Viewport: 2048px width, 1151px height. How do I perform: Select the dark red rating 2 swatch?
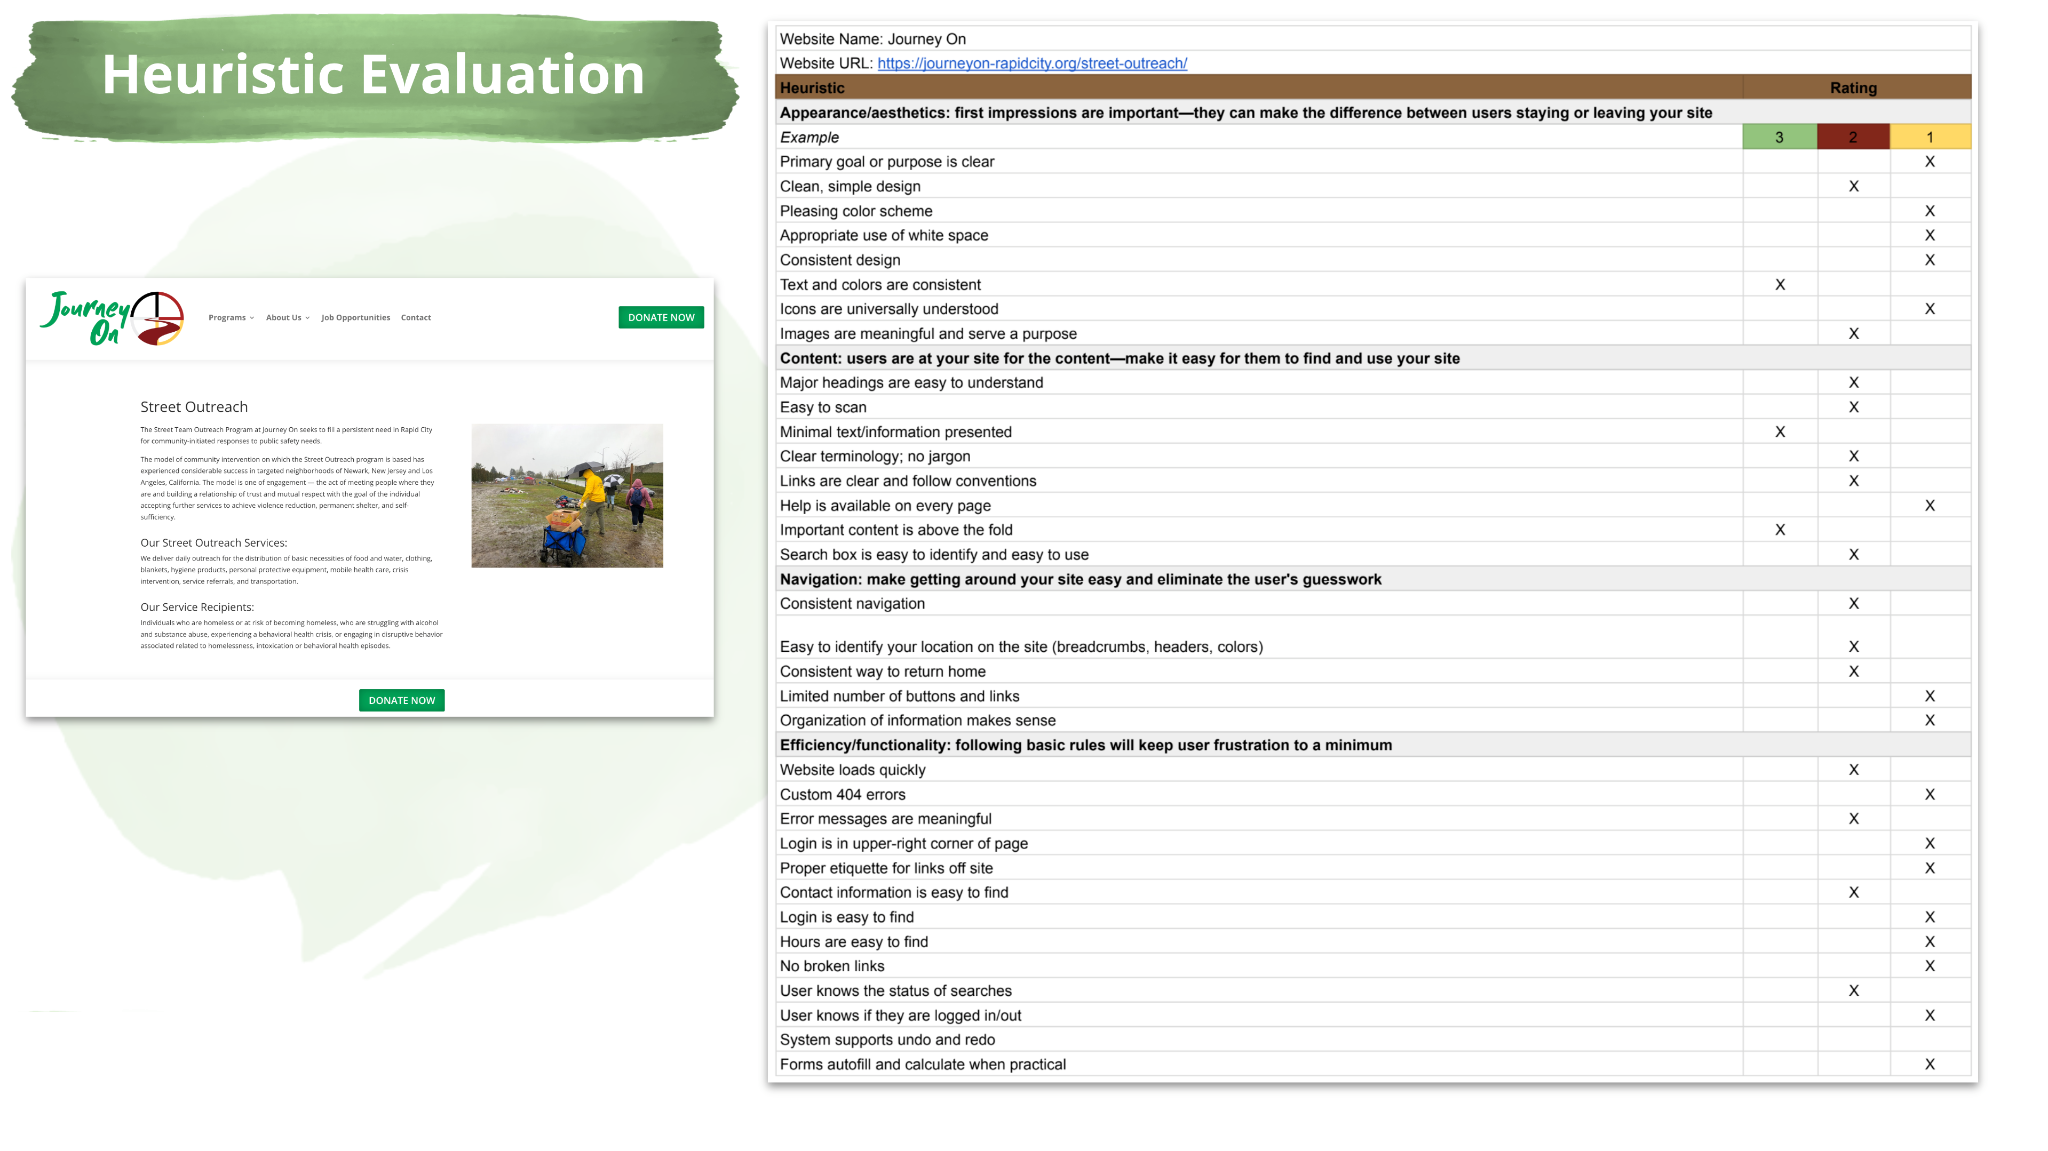click(1853, 137)
